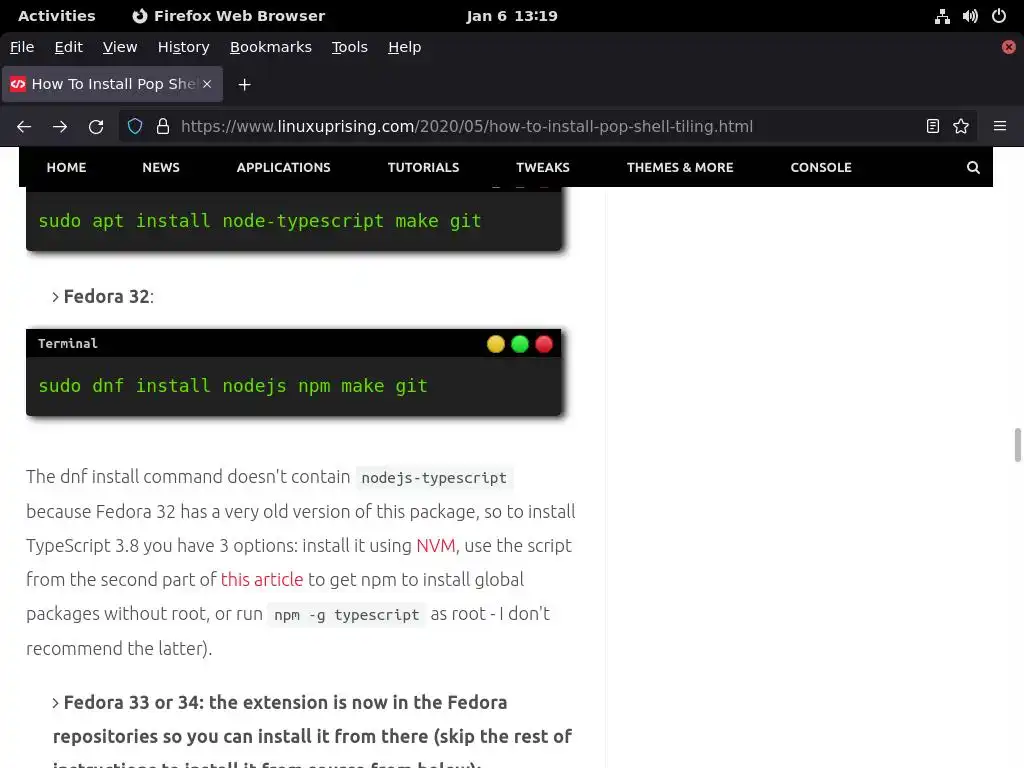
Task: Click the nodejs-typescript inline code
Action: click(x=434, y=478)
